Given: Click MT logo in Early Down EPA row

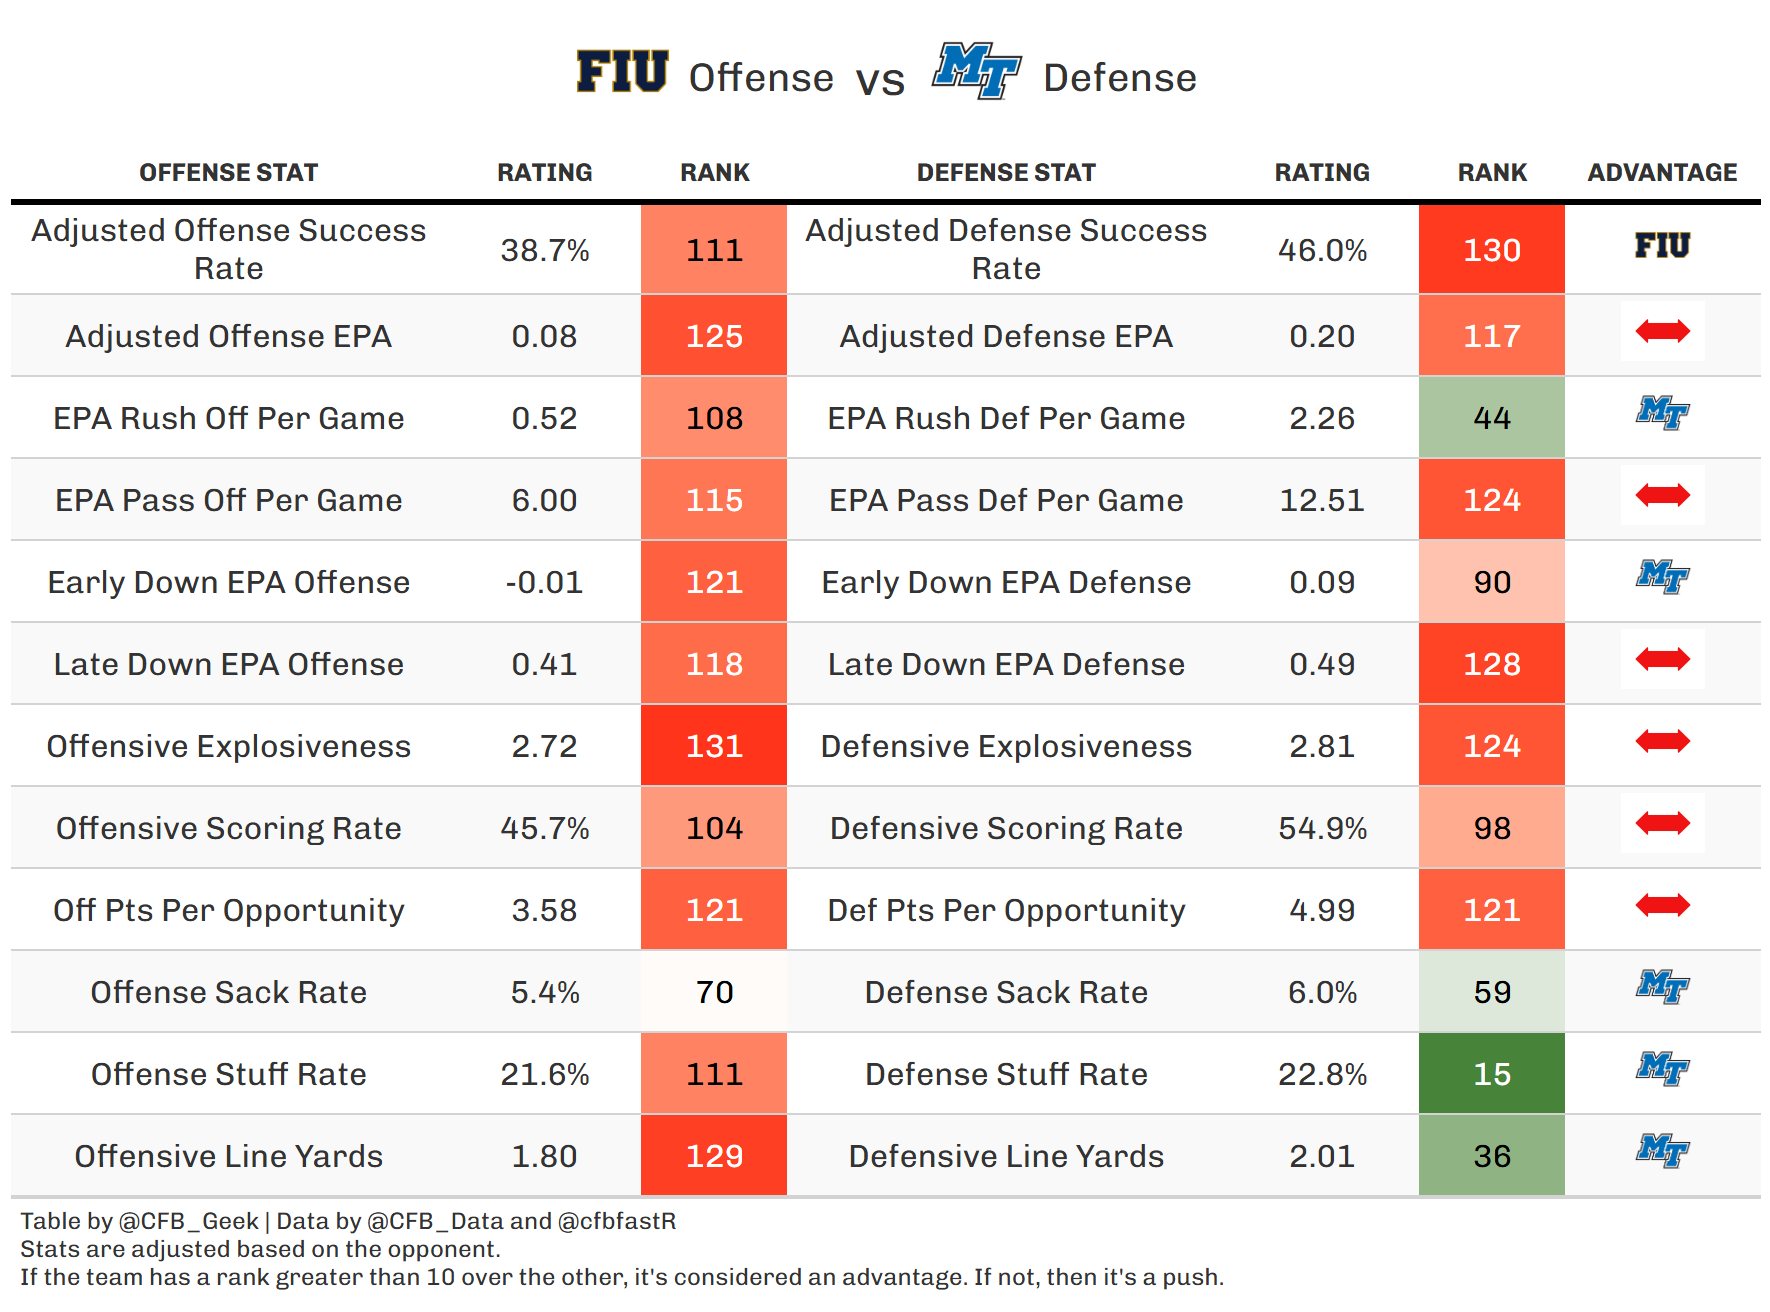Looking at the screenshot, I should click(x=1662, y=576).
